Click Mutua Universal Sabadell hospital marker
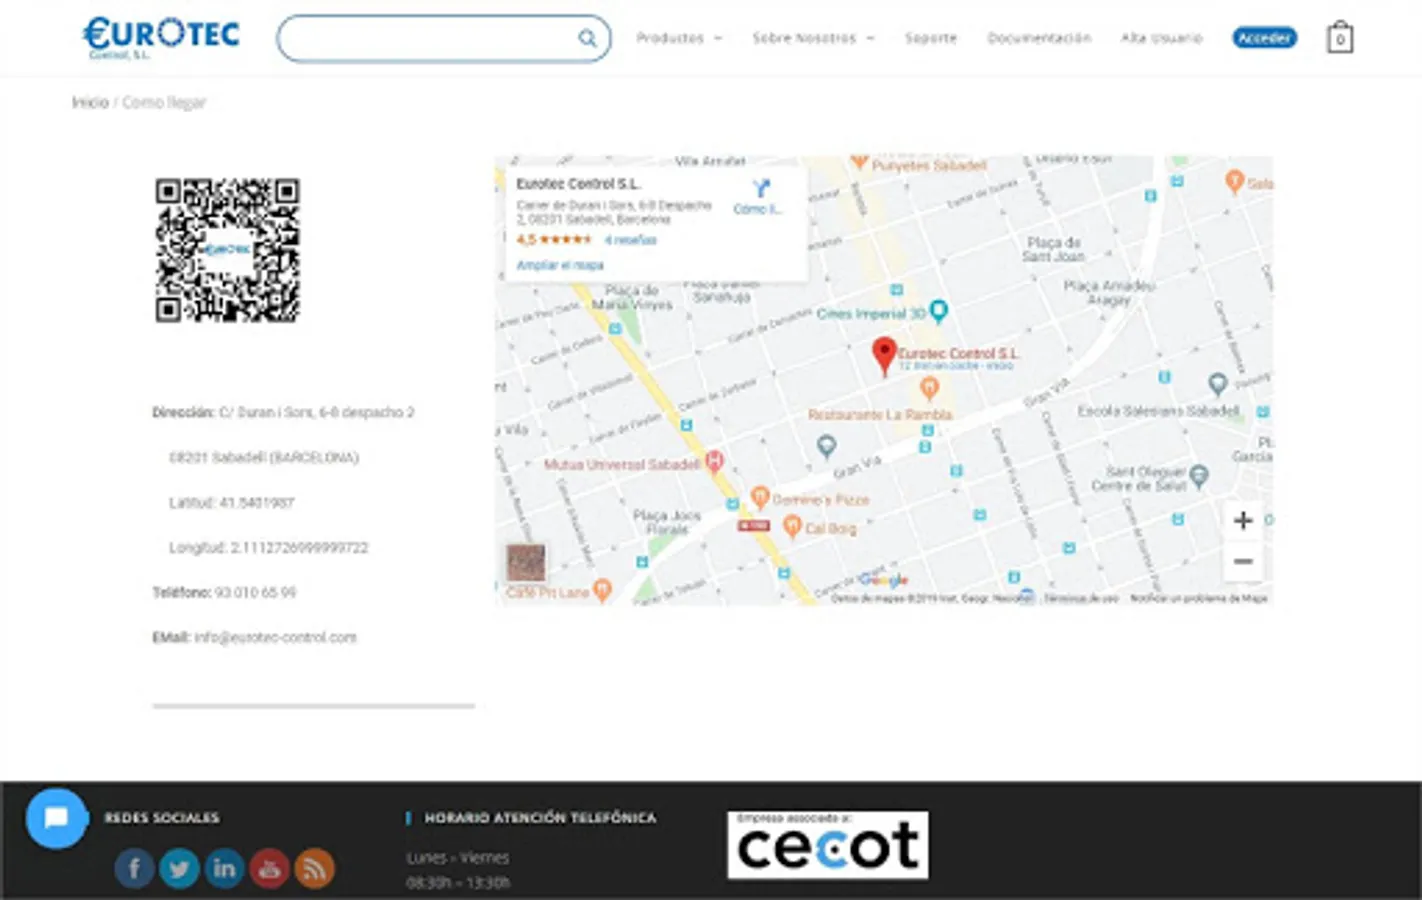Image resolution: width=1422 pixels, height=900 pixels. (714, 461)
